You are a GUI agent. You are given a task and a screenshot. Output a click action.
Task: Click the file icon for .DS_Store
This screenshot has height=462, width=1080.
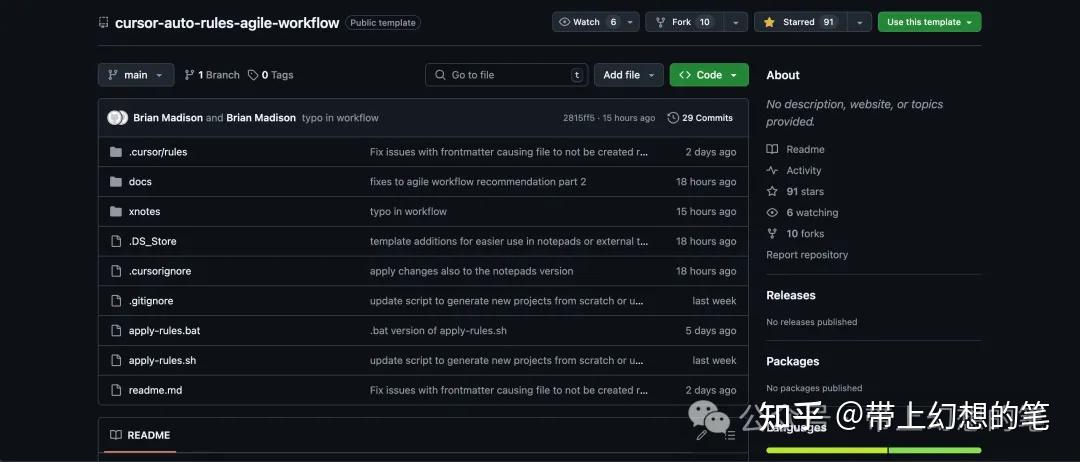pos(116,241)
